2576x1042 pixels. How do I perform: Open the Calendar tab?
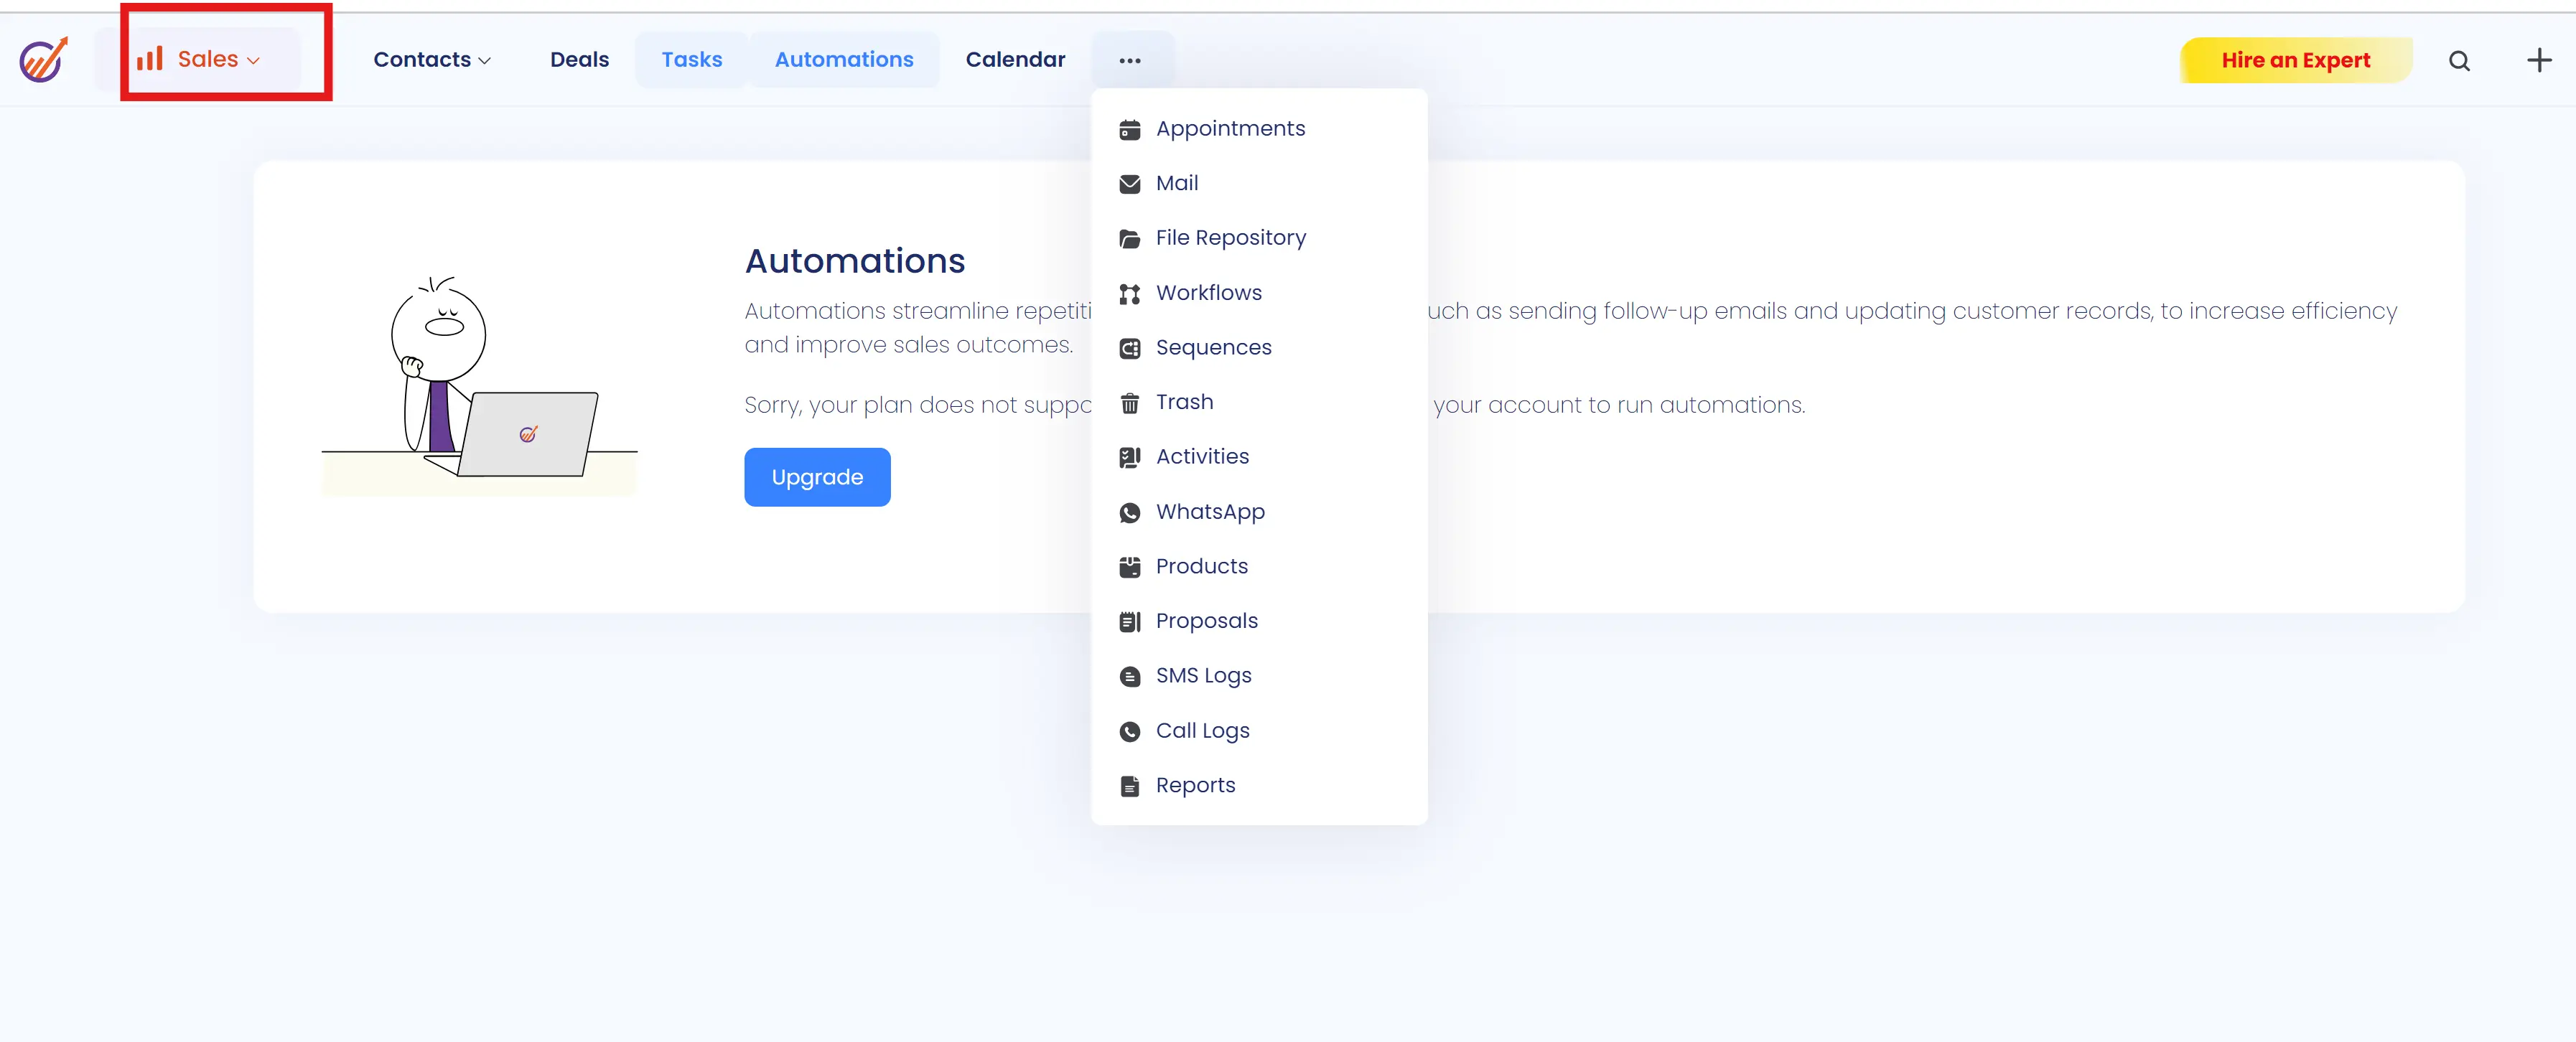click(x=1015, y=60)
